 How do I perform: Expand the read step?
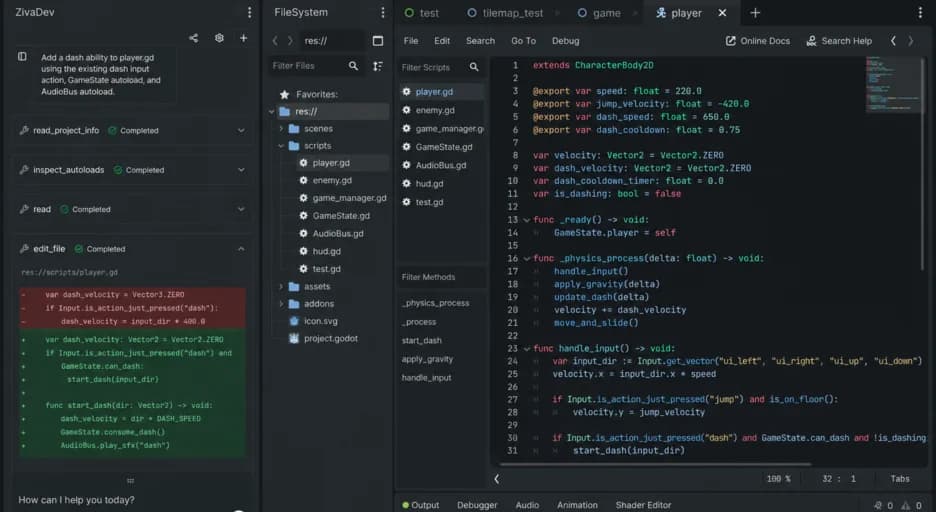(x=241, y=209)
